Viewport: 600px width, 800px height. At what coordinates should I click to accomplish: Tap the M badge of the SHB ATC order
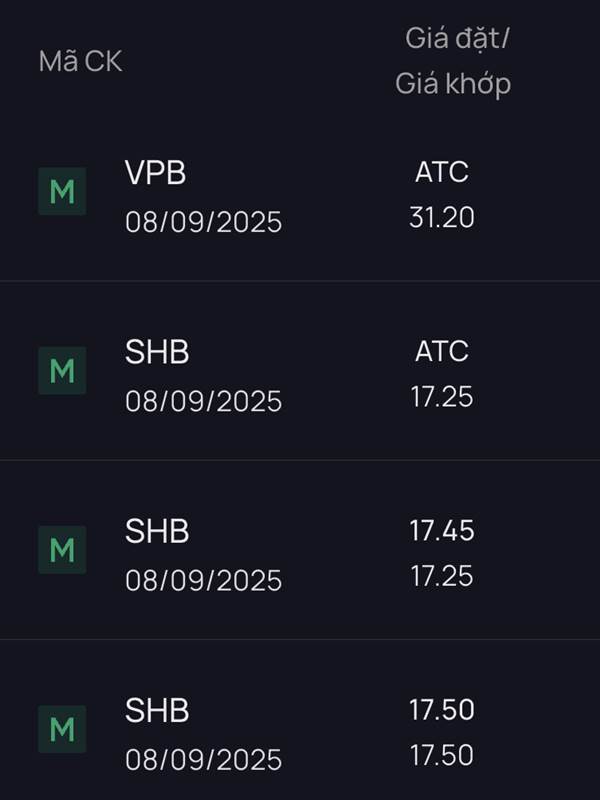coord(62,370)
